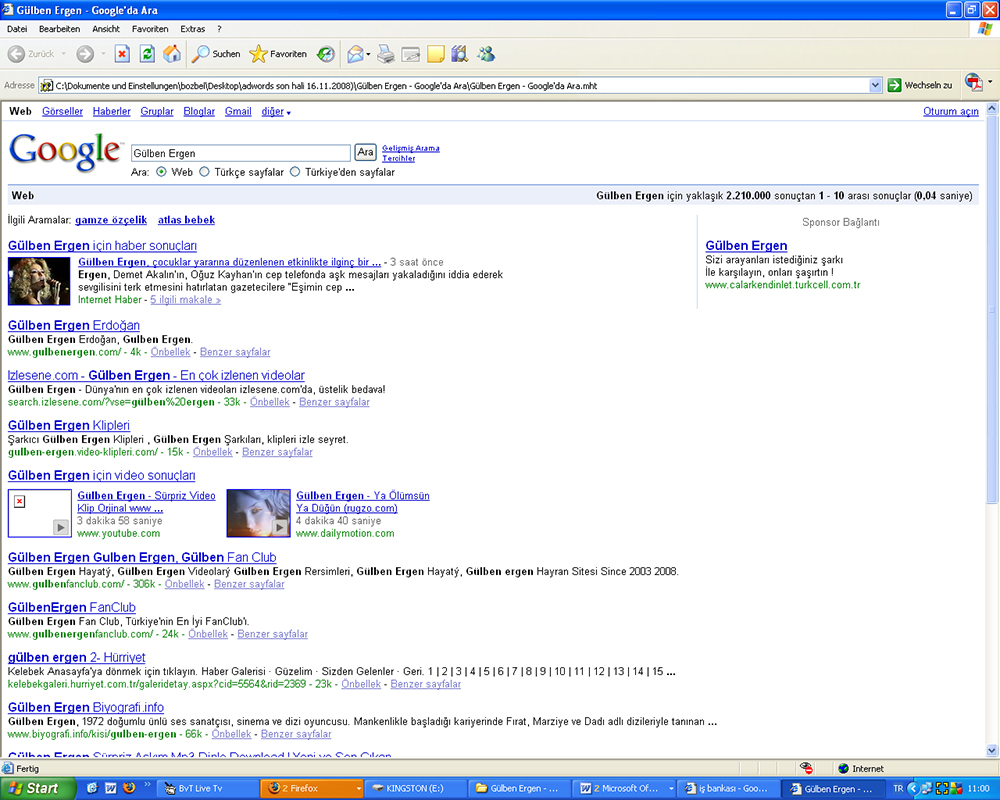The height and width of the screenshot is (800, 1000).
Task: Open the Bearbeiten menu
Action: [x=59, y=29]
